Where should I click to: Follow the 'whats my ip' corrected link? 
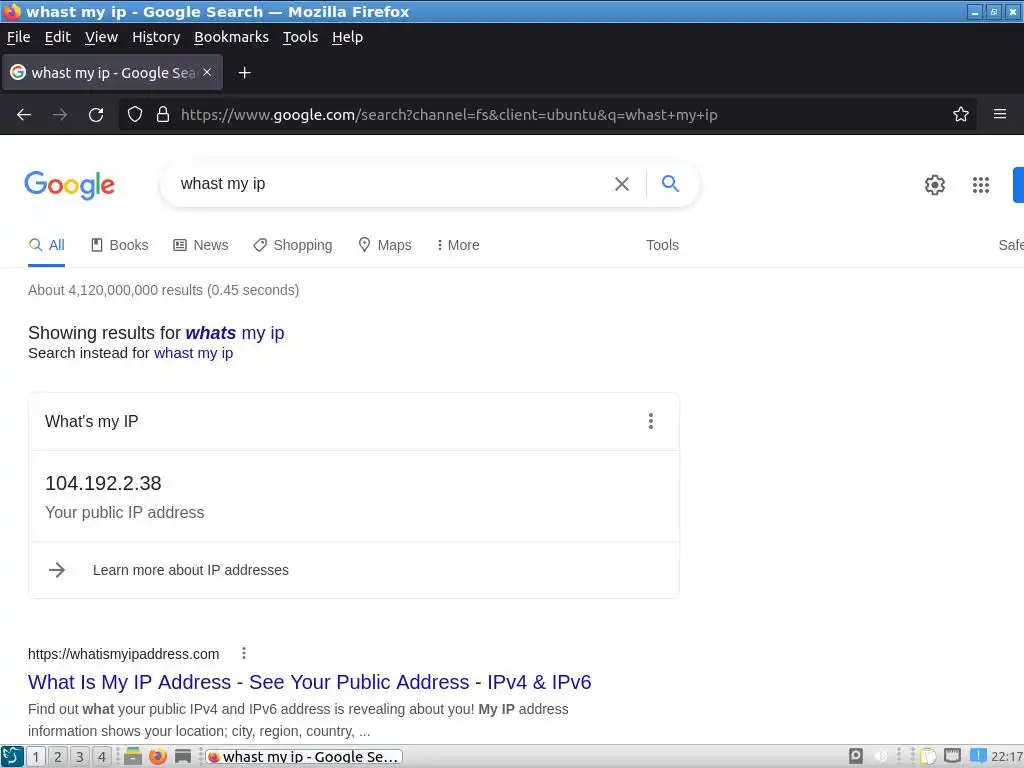pos(235,333)
